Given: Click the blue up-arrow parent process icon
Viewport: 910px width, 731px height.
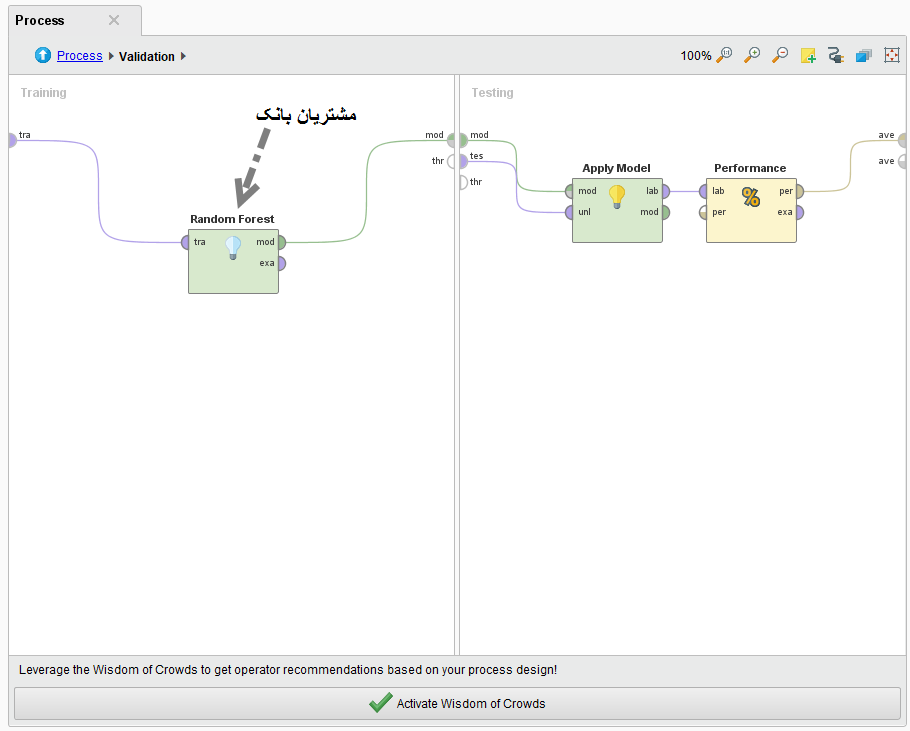Looking at the screenshot, I should [x=43, y=55].
